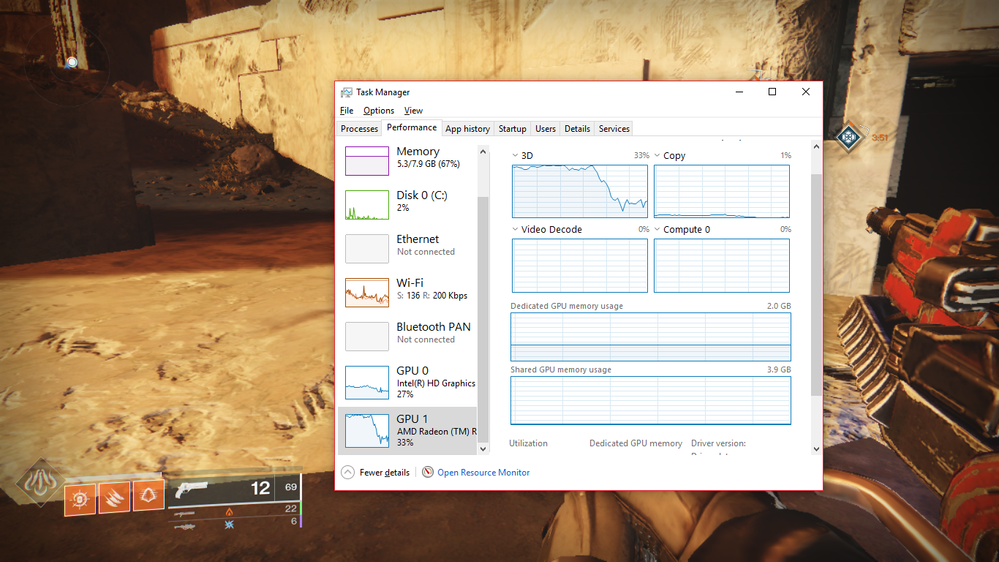
Task: Select the GPU 1 thumbnail graph
Action: click(367, 430)
